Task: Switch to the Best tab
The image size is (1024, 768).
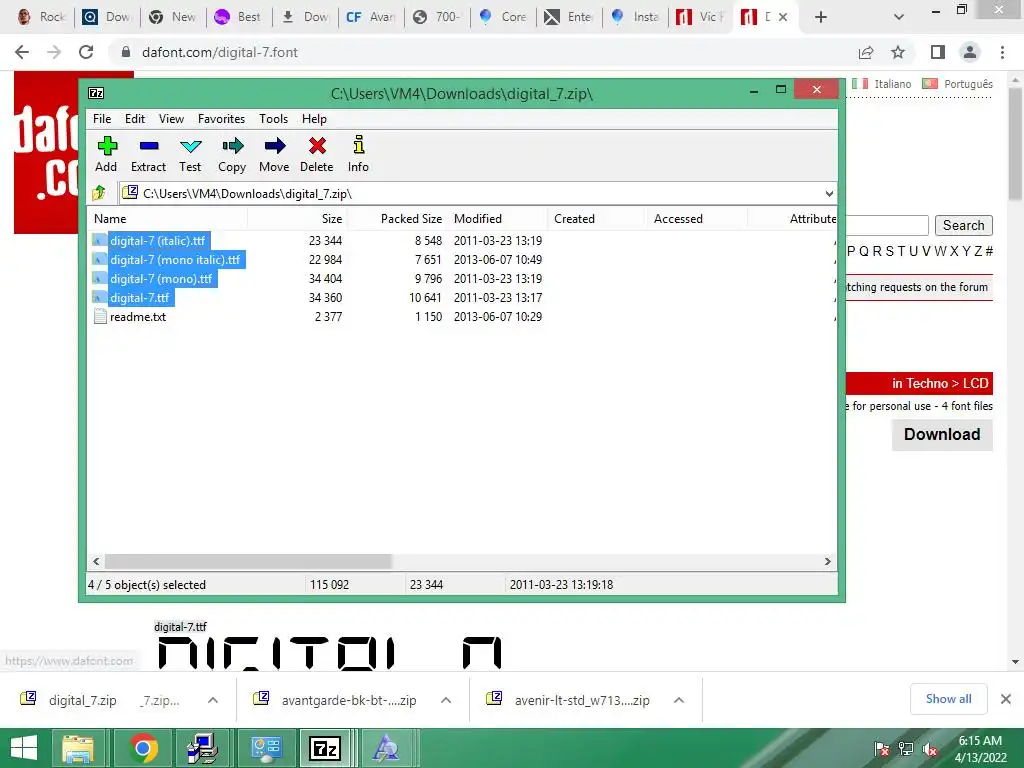Action: pos(238,17)
